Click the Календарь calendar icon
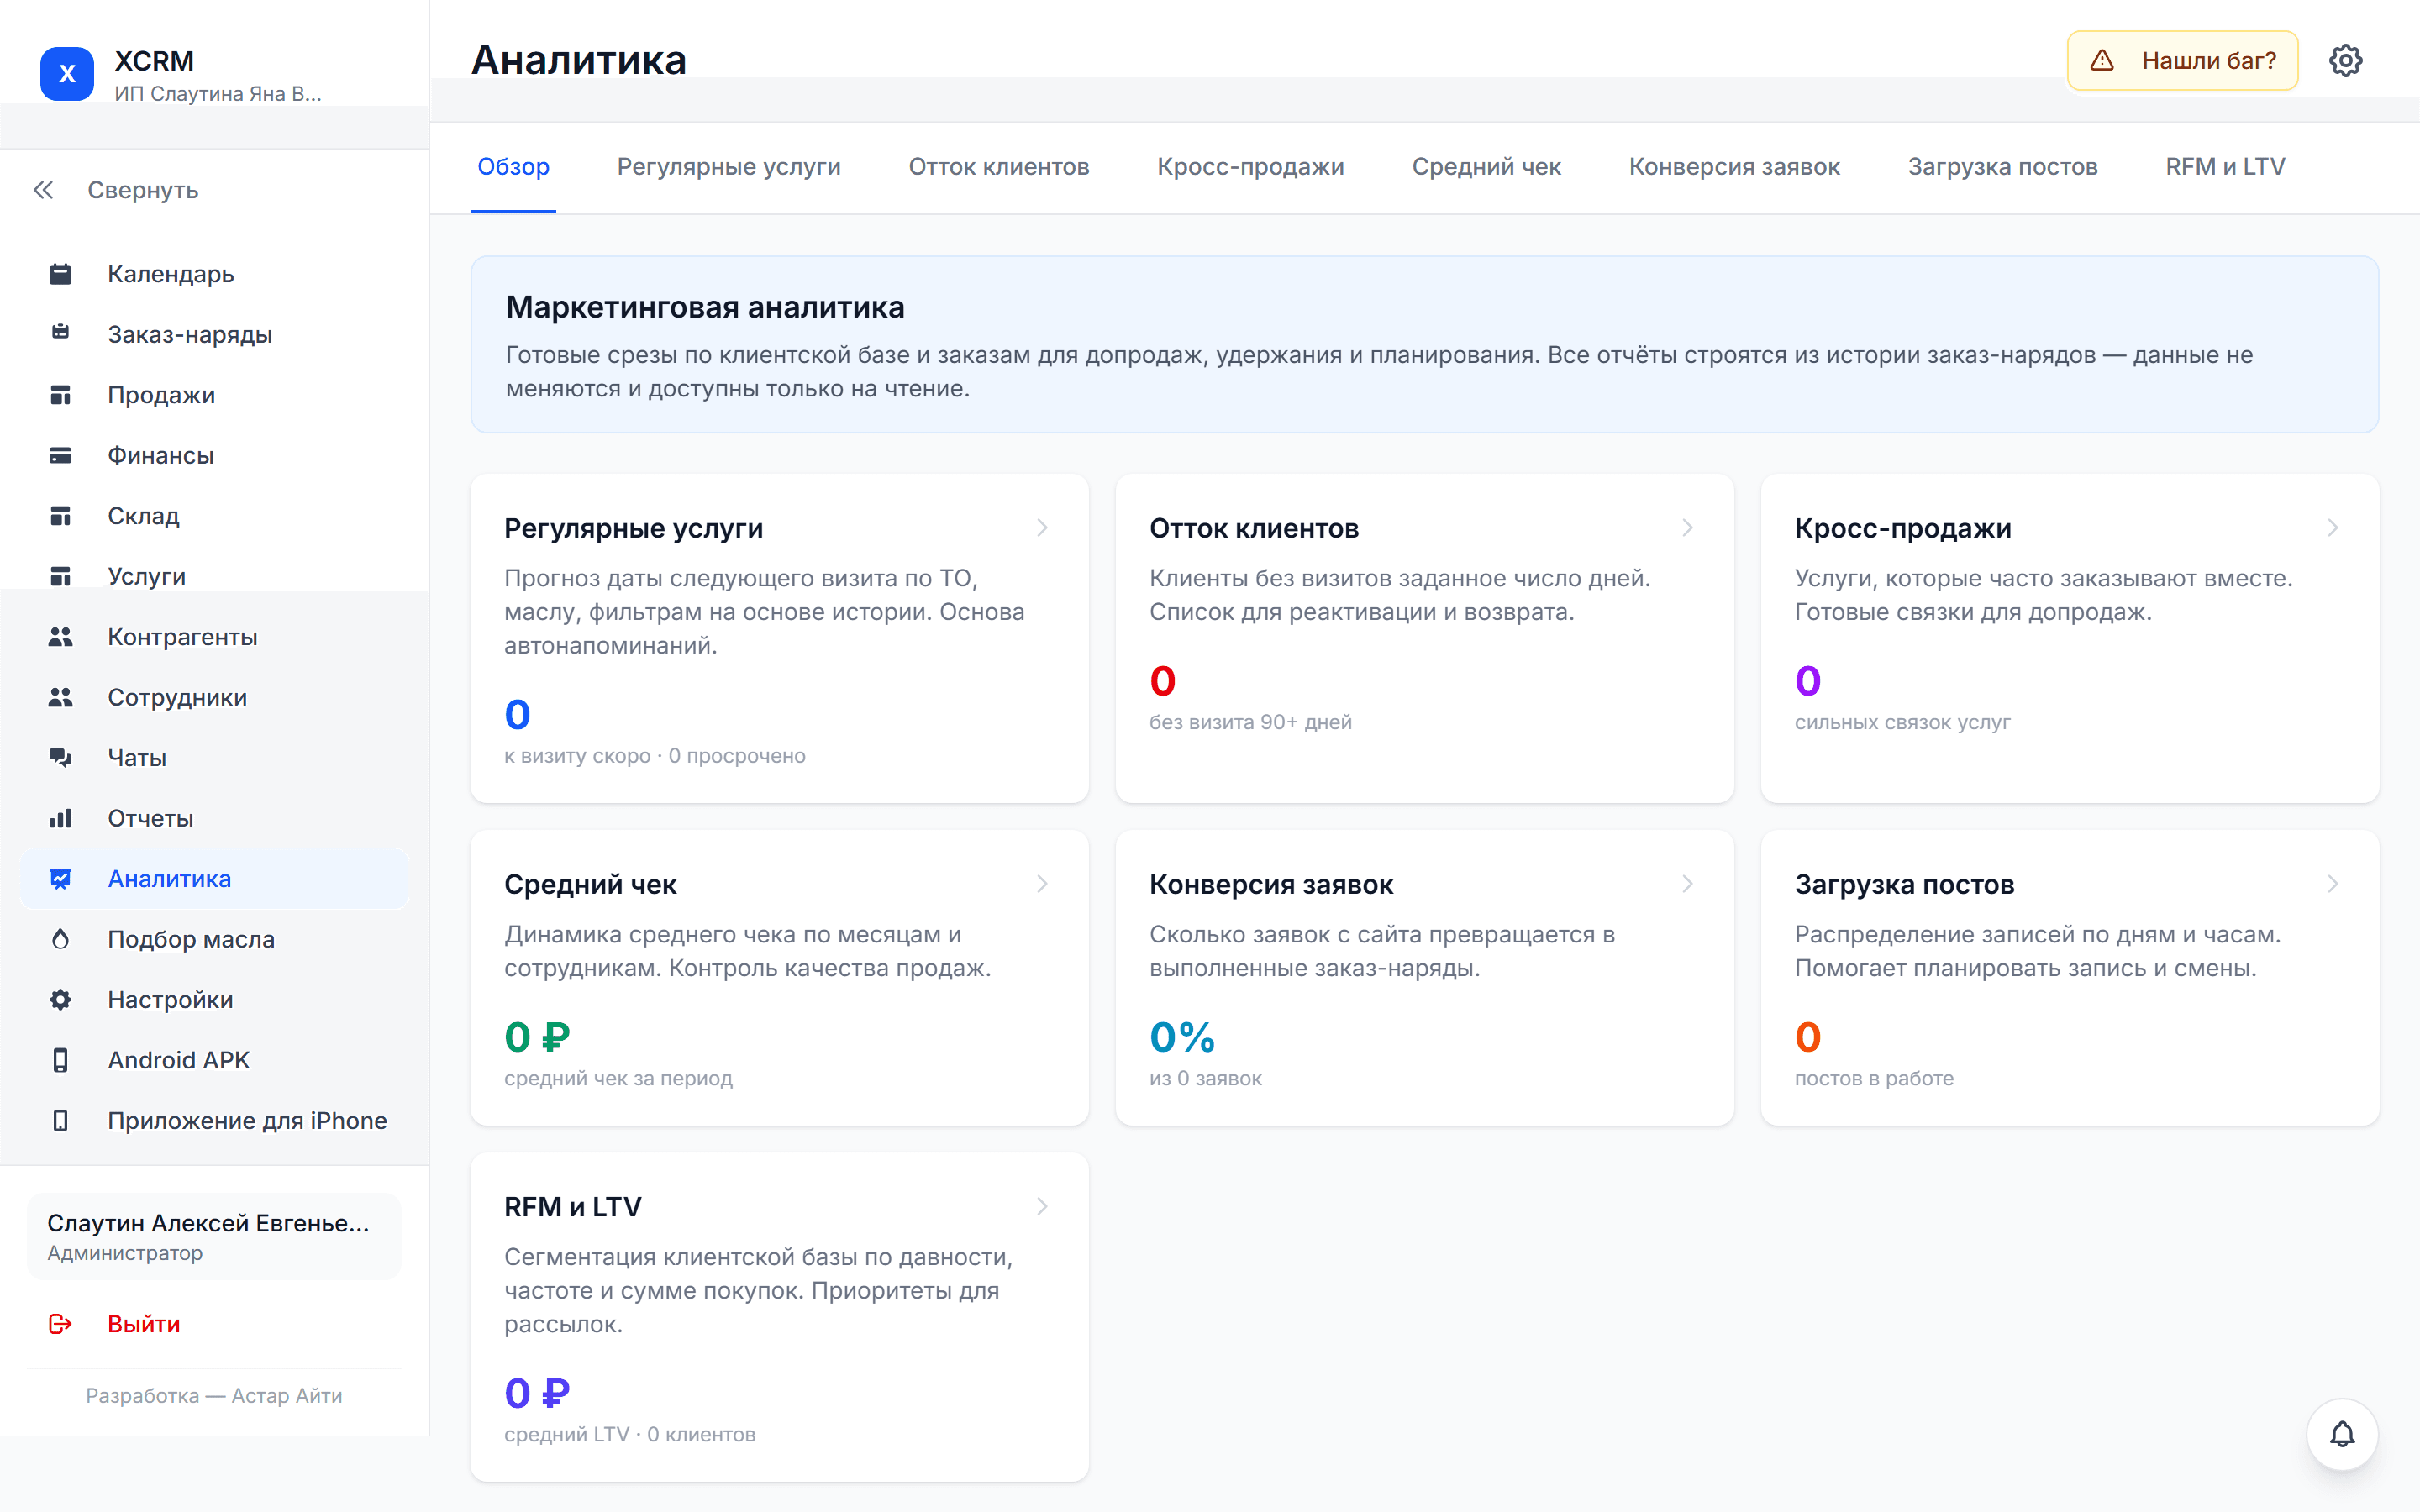Viewport: 2420px width, 1512px height. click(60, 274)
